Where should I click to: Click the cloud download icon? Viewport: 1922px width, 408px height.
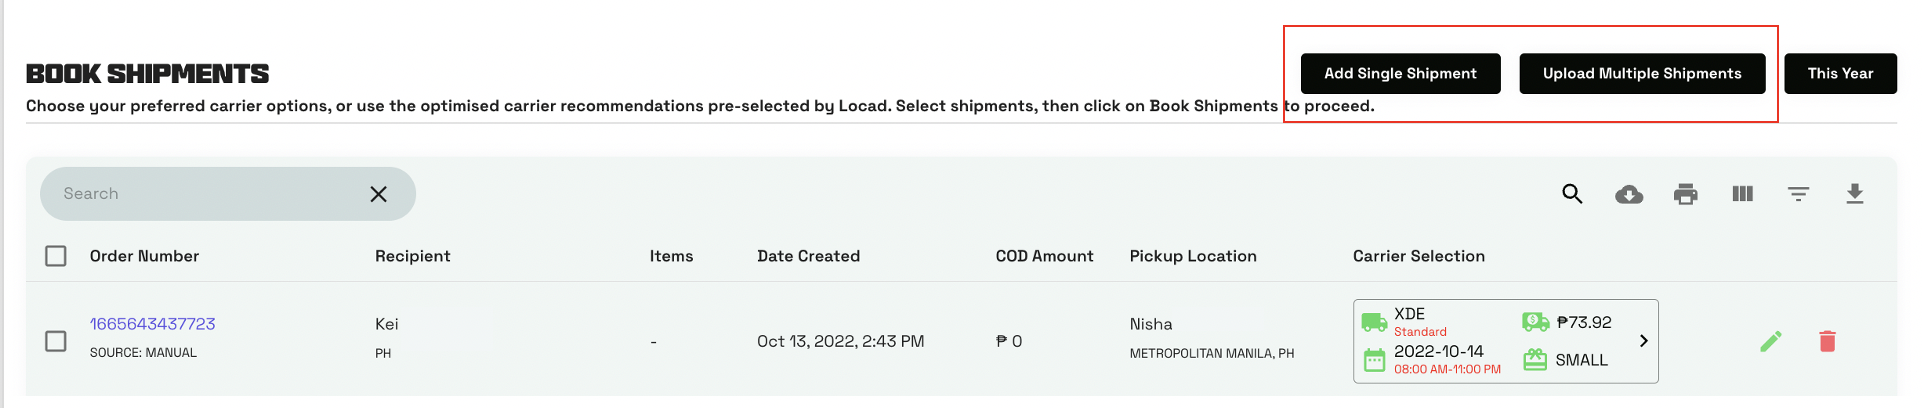[x=1629, y=194]
